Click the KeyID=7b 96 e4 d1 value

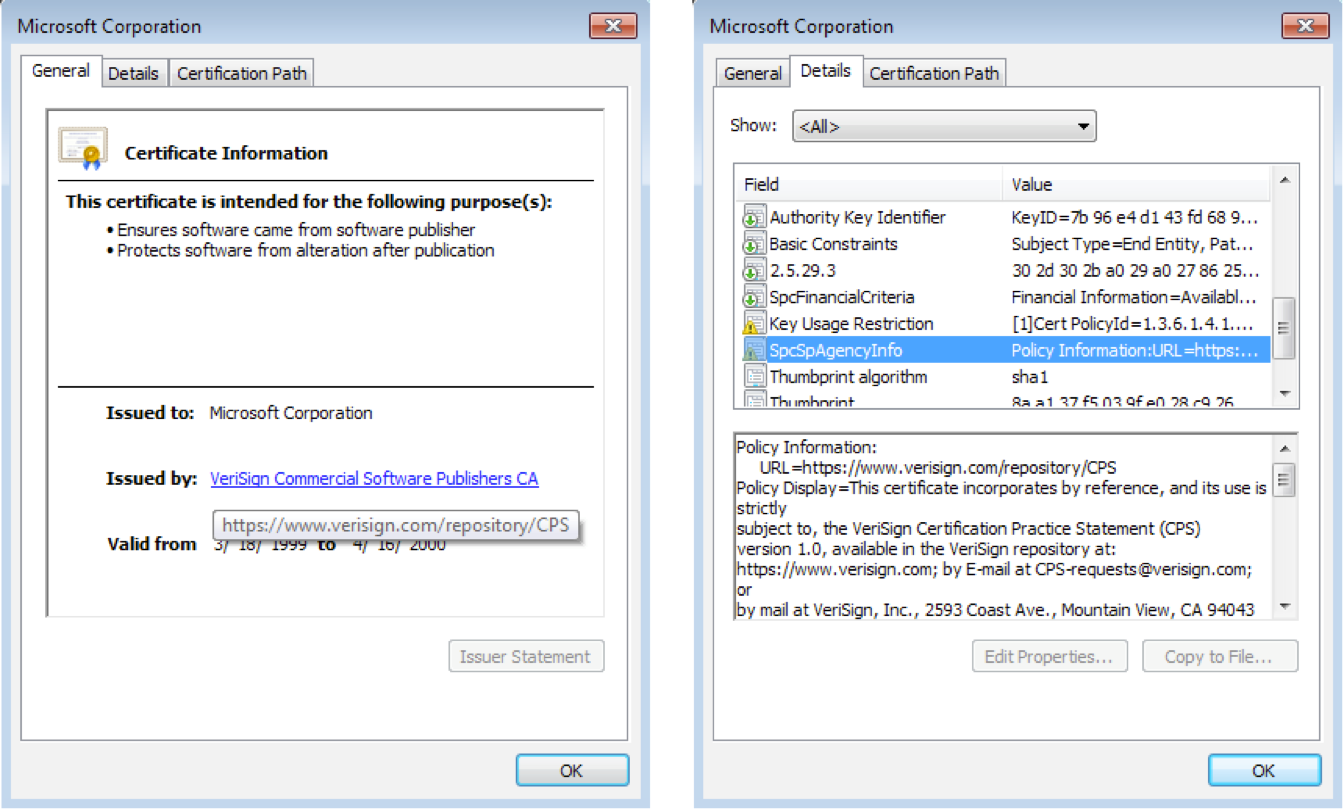pyautogui.click(x=1135, y=217)
